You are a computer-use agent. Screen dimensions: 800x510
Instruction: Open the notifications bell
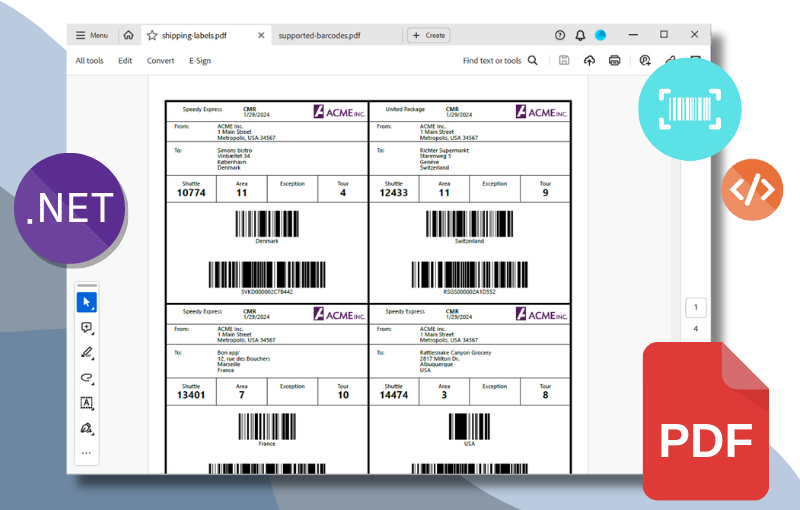pyautogui.click(x=580, y=35)
